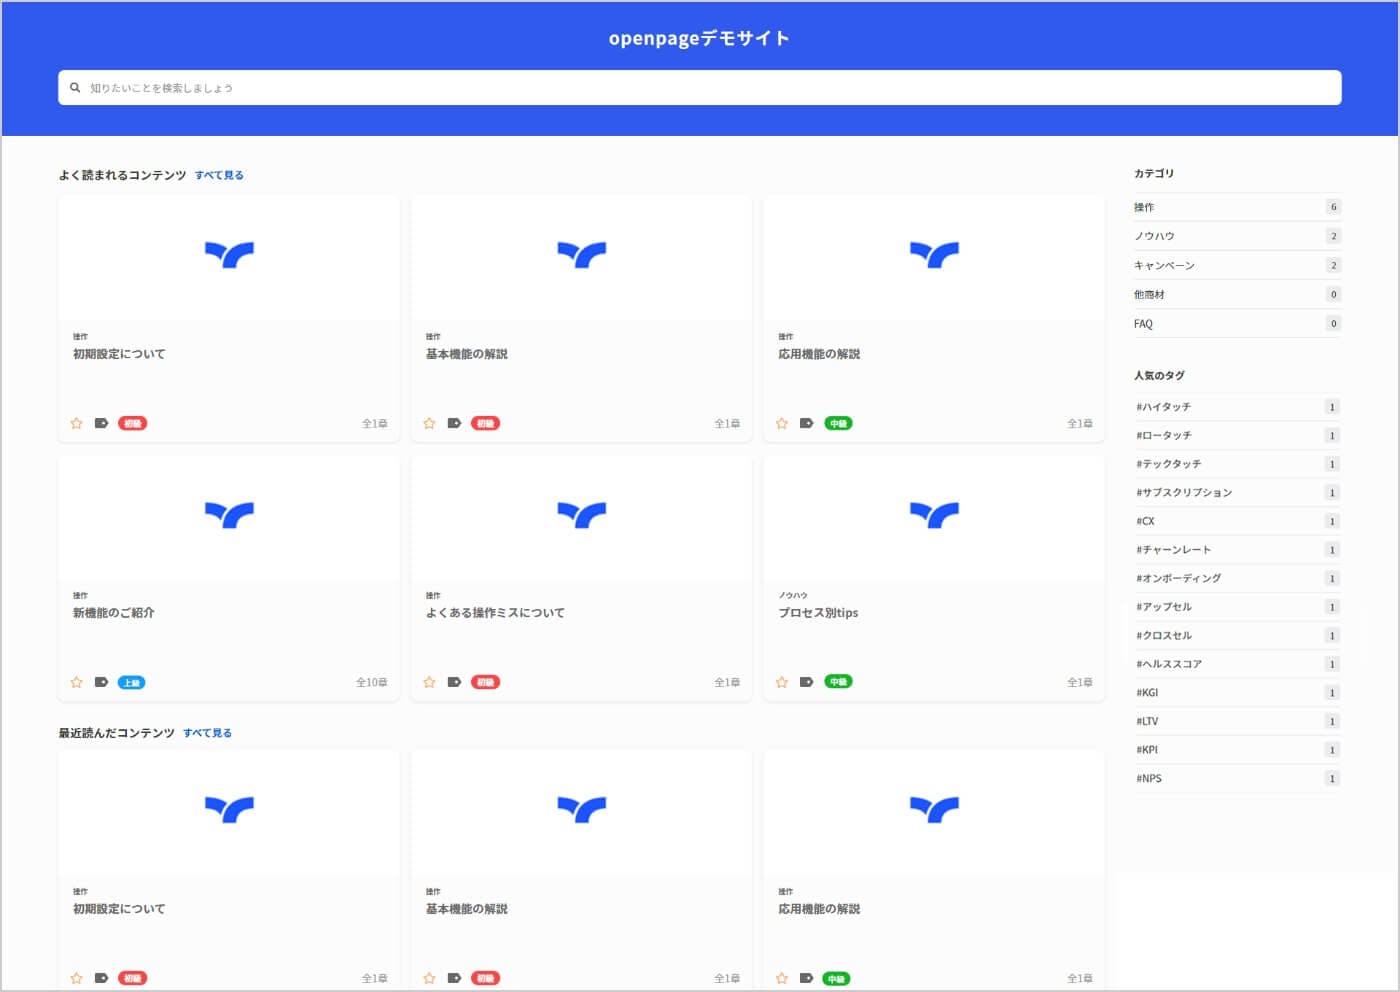Click the openpage logo on 基本機能の解説 card
The height and width of the screenshot is (992, 1400).
581,255
